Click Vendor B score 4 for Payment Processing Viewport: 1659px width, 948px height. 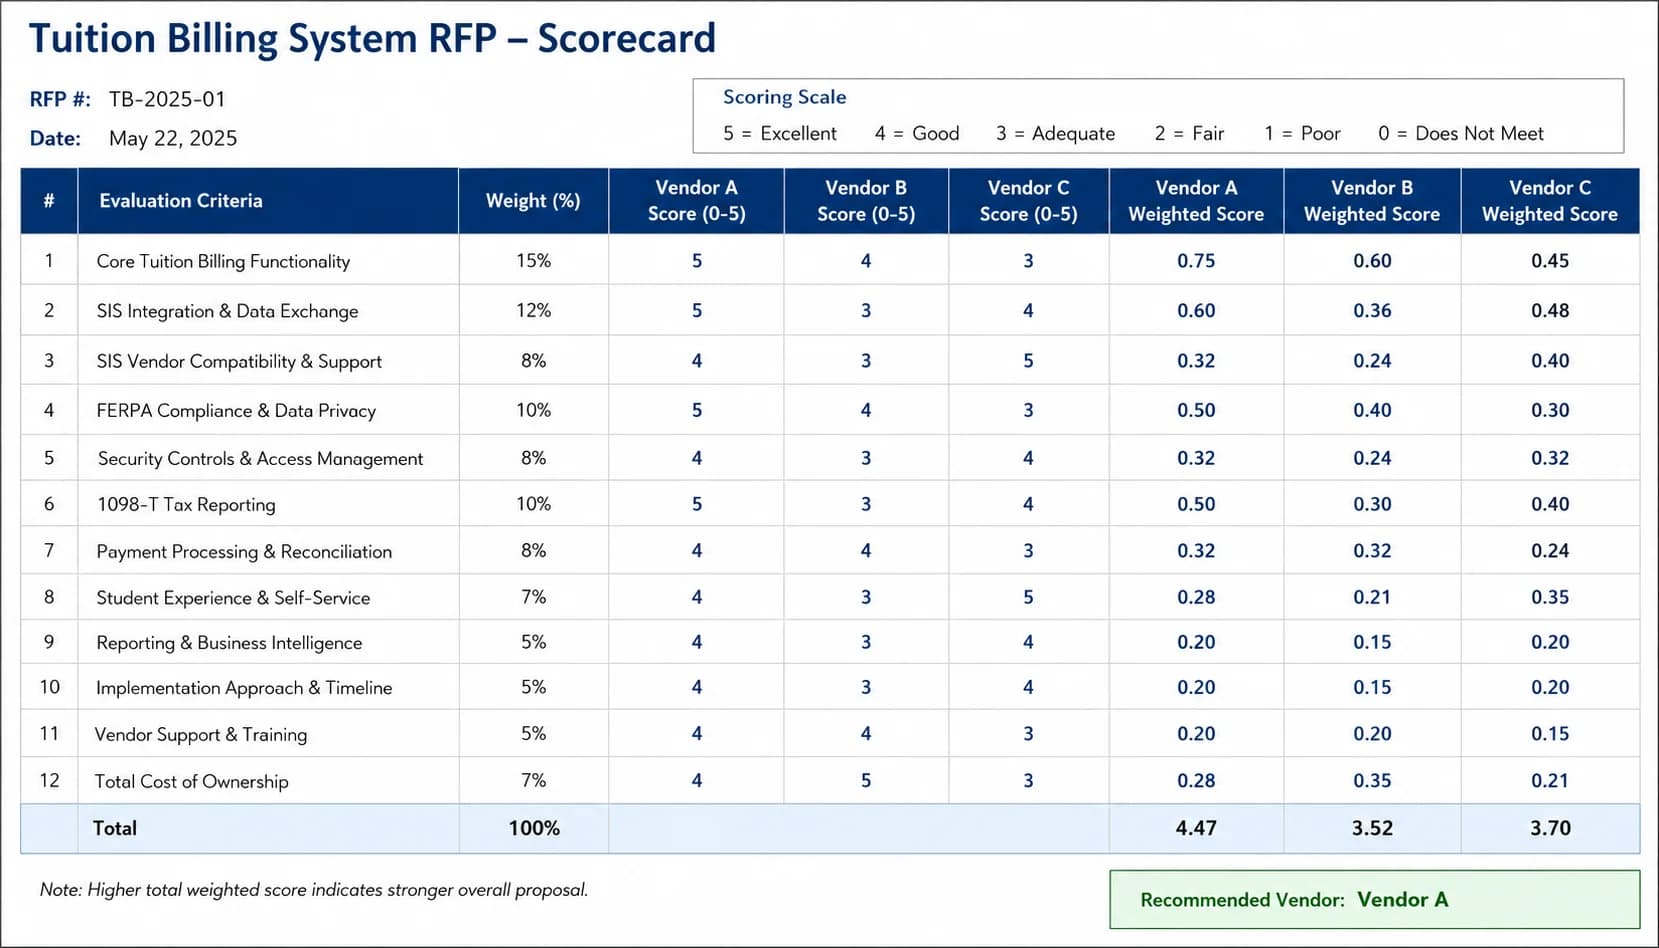[866, 550]
